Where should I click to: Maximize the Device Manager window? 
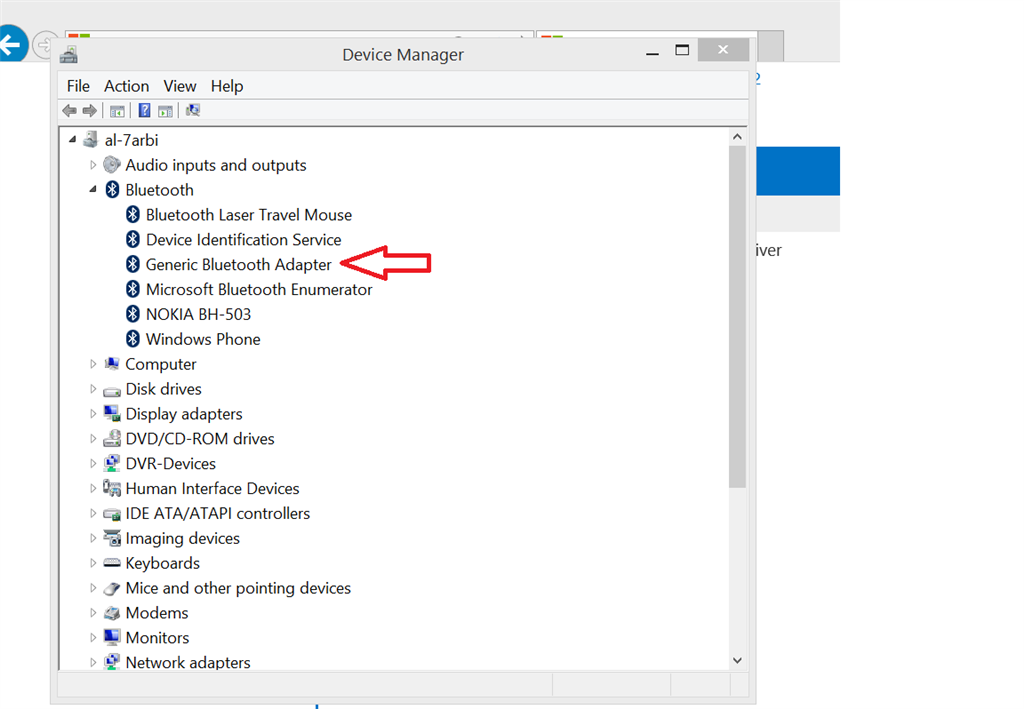(x=682, y=50)
